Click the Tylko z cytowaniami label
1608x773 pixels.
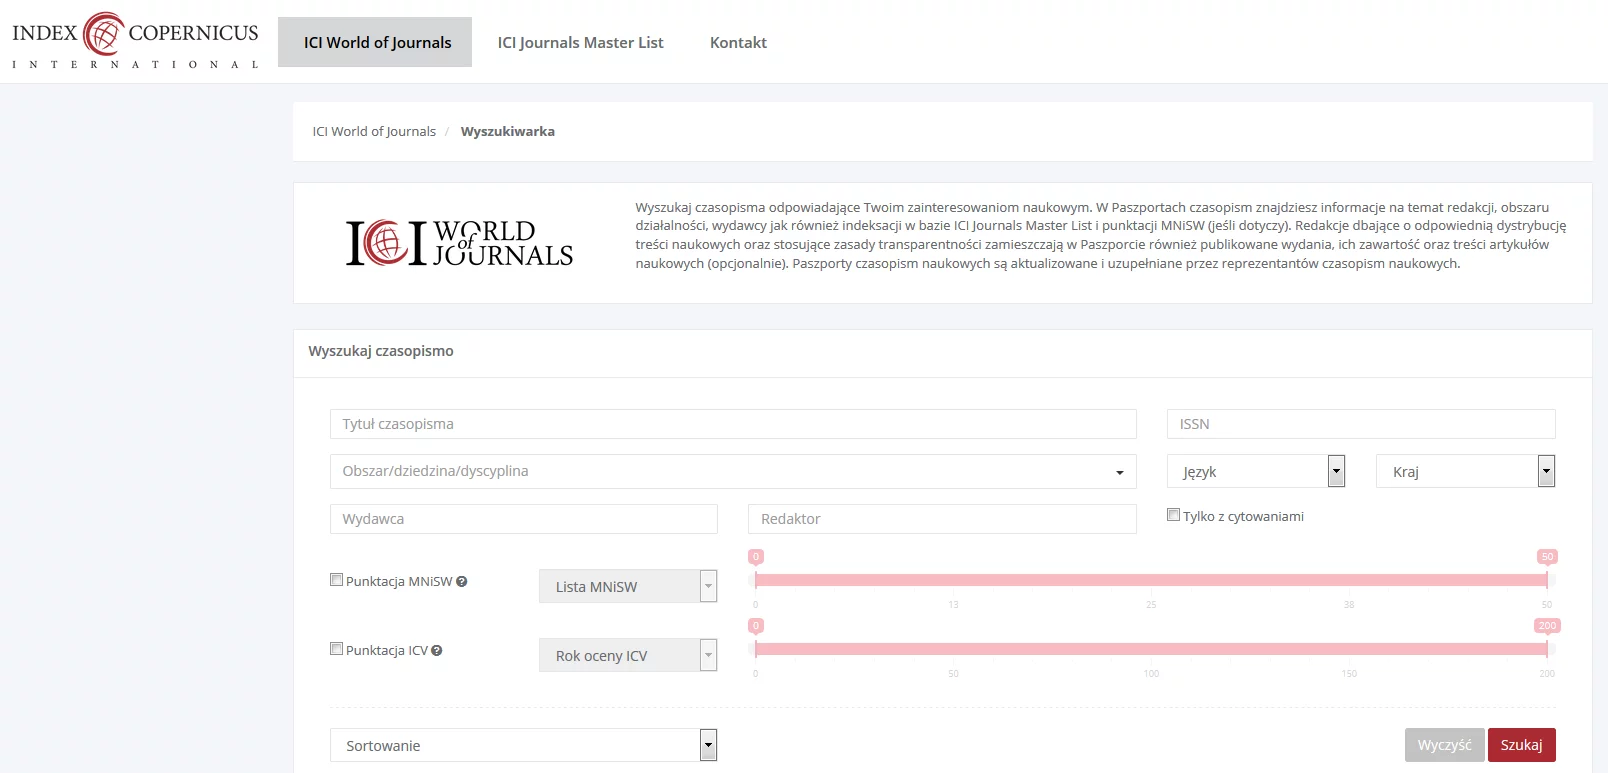1243,516
